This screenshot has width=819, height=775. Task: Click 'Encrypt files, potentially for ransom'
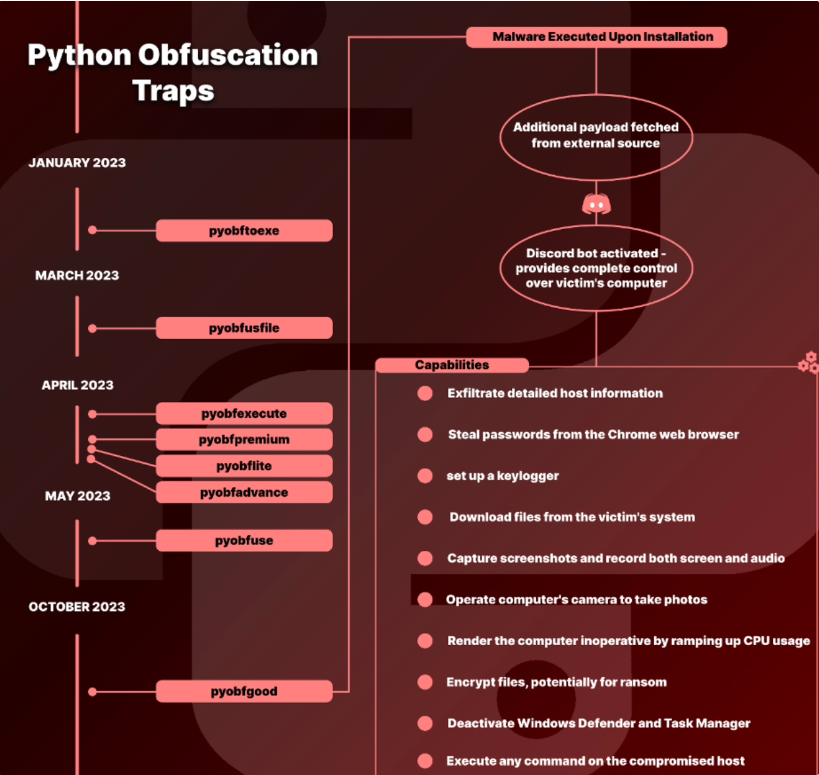tap(556, 682)
